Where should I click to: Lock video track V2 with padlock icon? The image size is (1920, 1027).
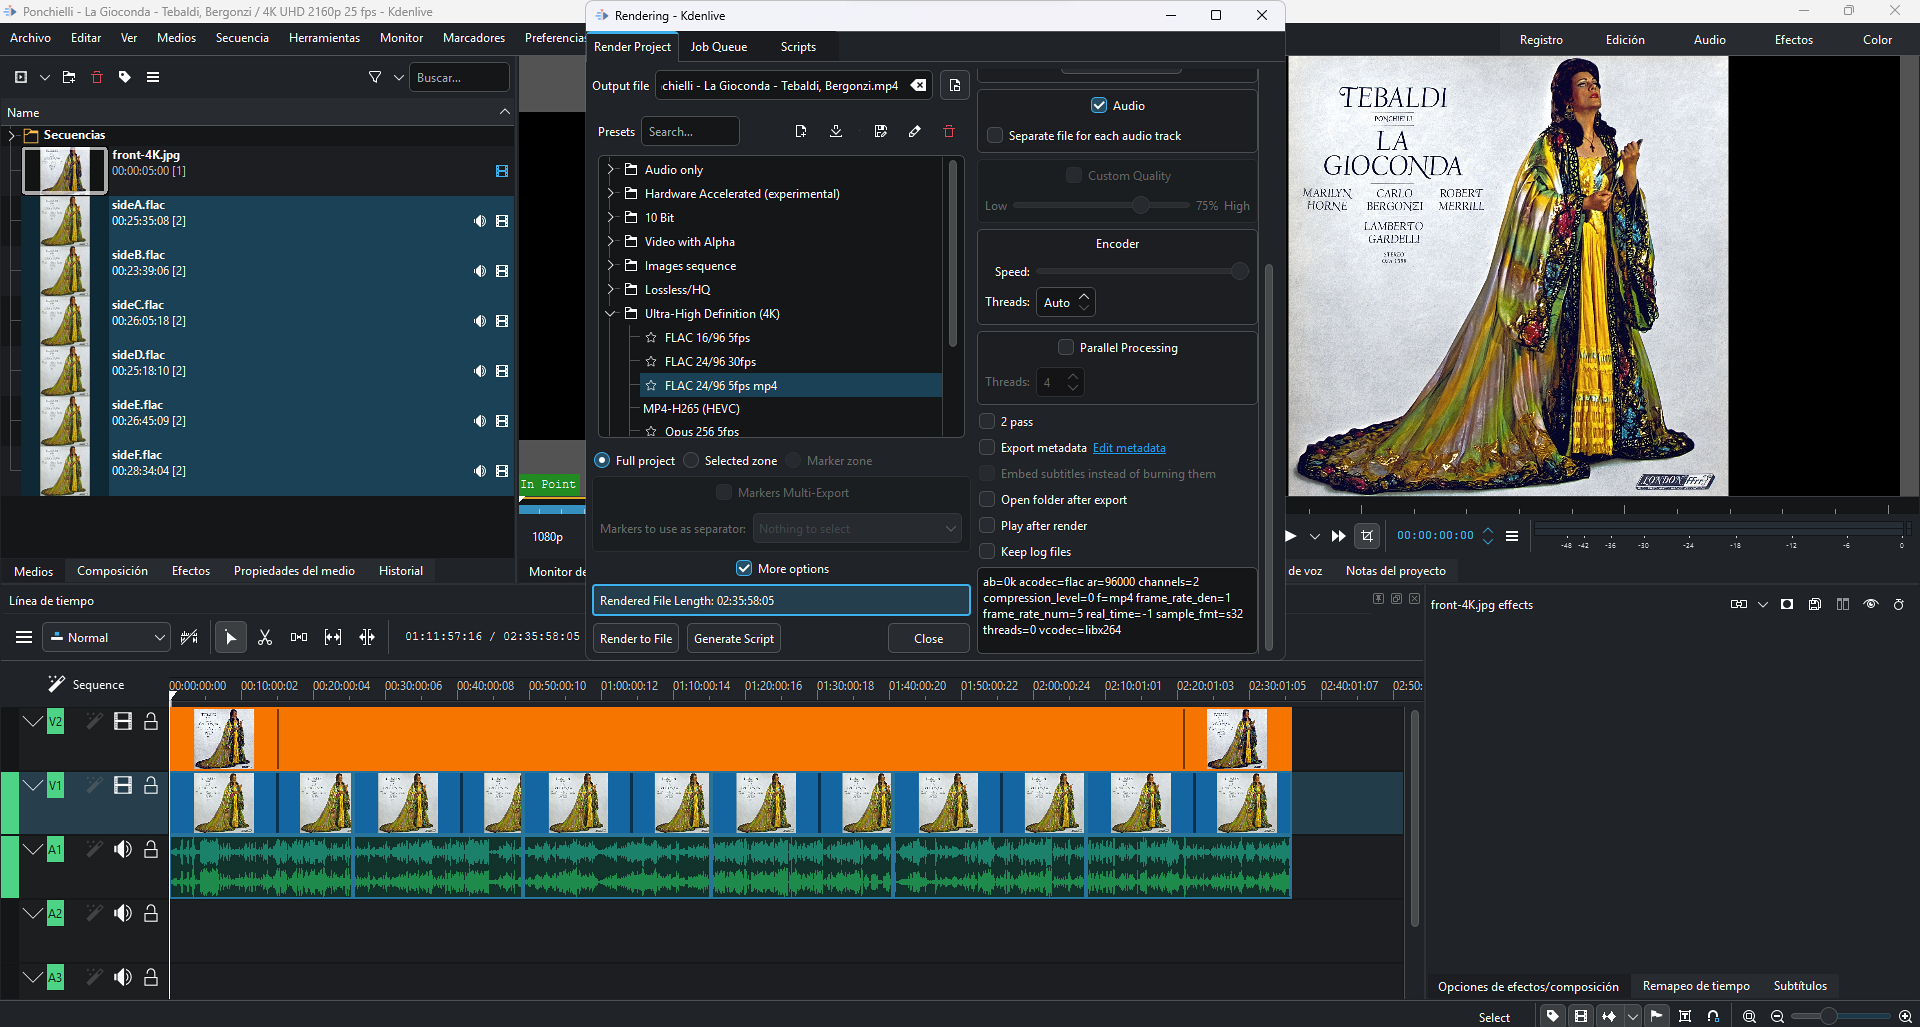151,722
